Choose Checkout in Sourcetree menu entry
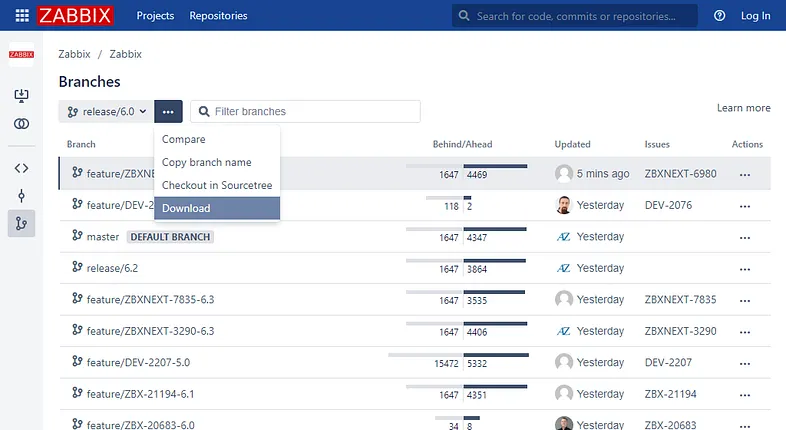The image size is (786, 430). (217, 185)
